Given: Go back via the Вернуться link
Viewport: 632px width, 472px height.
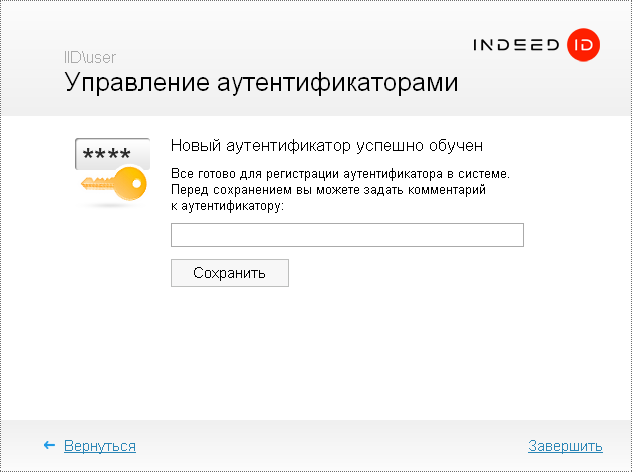Looking at the screenshot, I should pos(100,446).
